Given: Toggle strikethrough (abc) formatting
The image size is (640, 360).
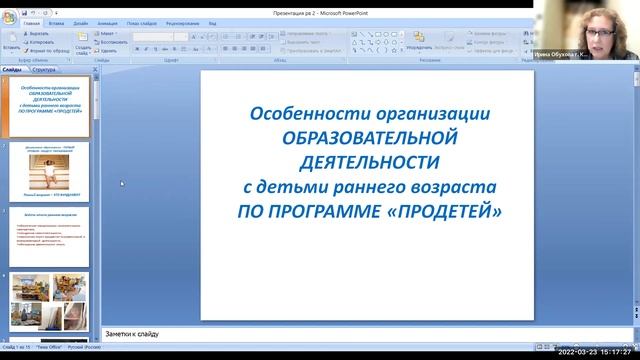Looking at the screenshot, I should (x=165, y=49).
